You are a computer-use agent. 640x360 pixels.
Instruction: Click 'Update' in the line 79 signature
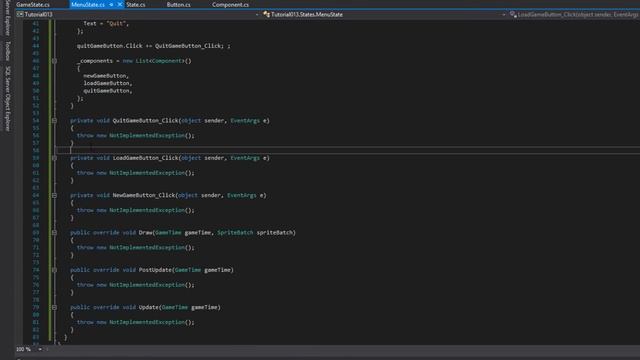(x=149, y=307)
